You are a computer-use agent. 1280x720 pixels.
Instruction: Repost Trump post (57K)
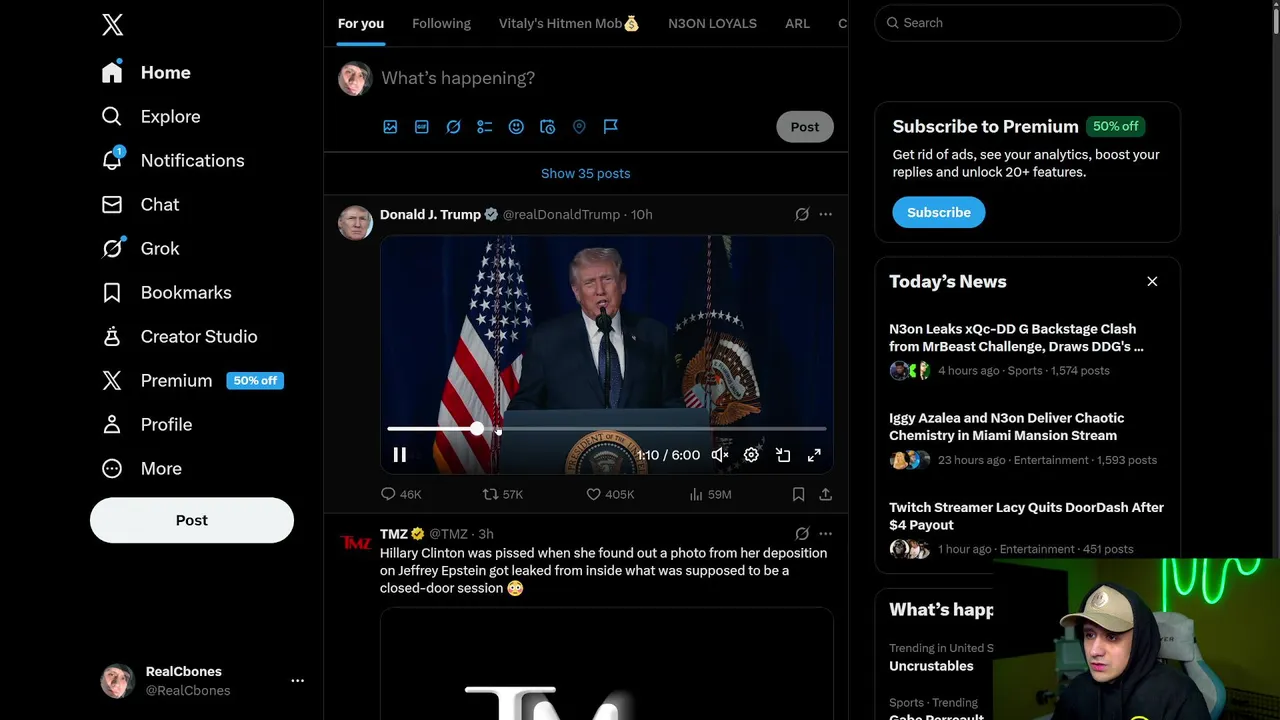point(503,494)
